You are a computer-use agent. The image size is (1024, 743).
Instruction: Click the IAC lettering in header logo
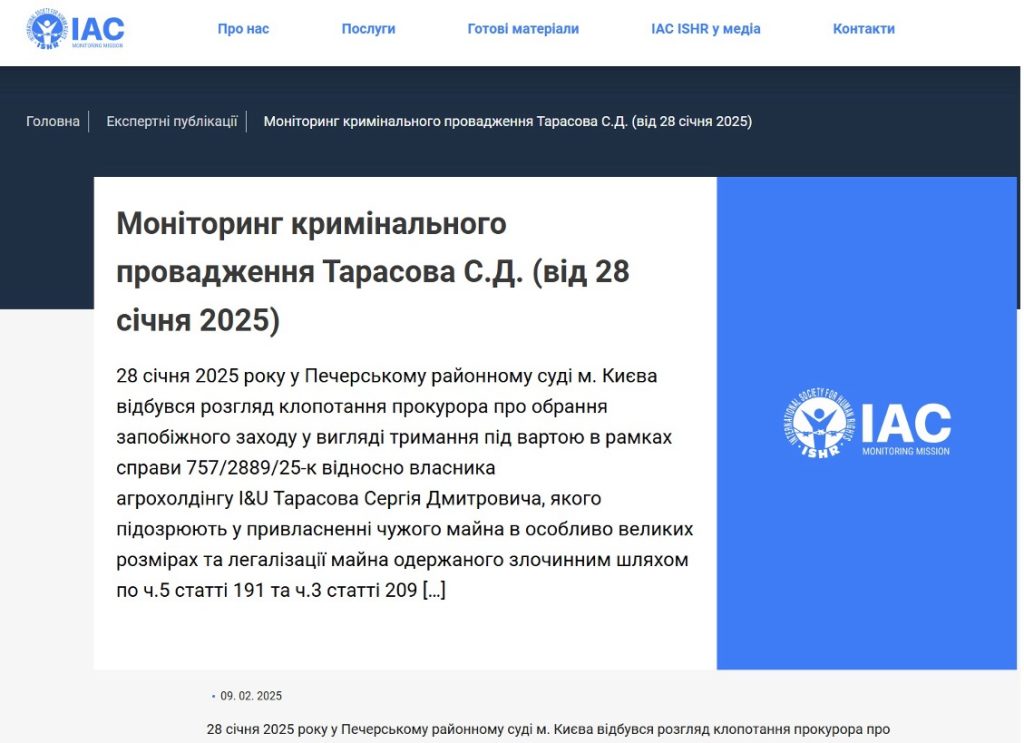tap(98, 27)
